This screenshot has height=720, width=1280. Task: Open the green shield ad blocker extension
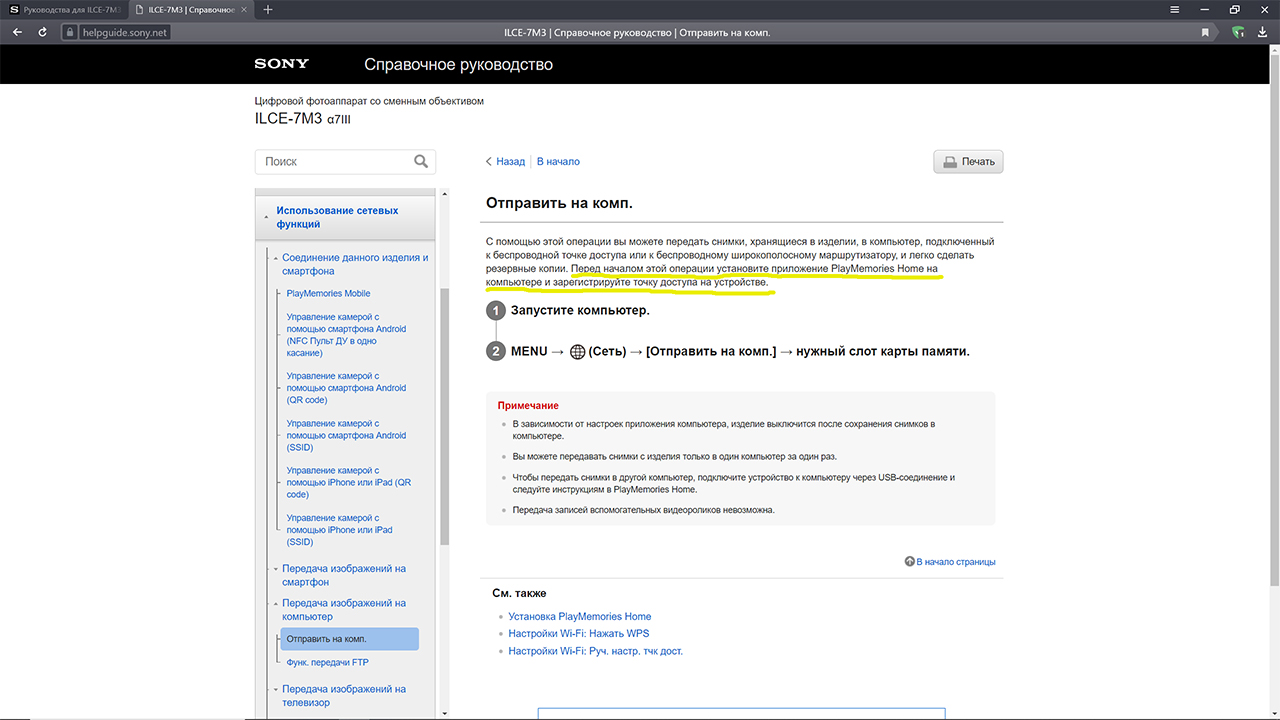pos(1237,32)
